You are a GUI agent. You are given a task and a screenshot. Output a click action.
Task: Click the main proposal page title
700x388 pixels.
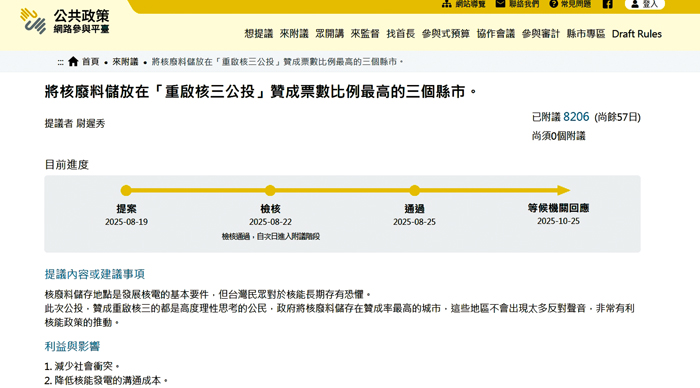point(261,92)
